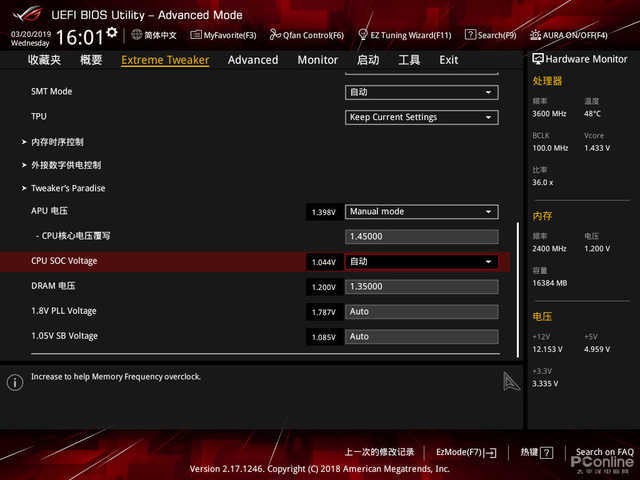The width and height of the screenshot is (640, 480).
Task: Open the Exit tab
Action: click(x=449, y=60)
